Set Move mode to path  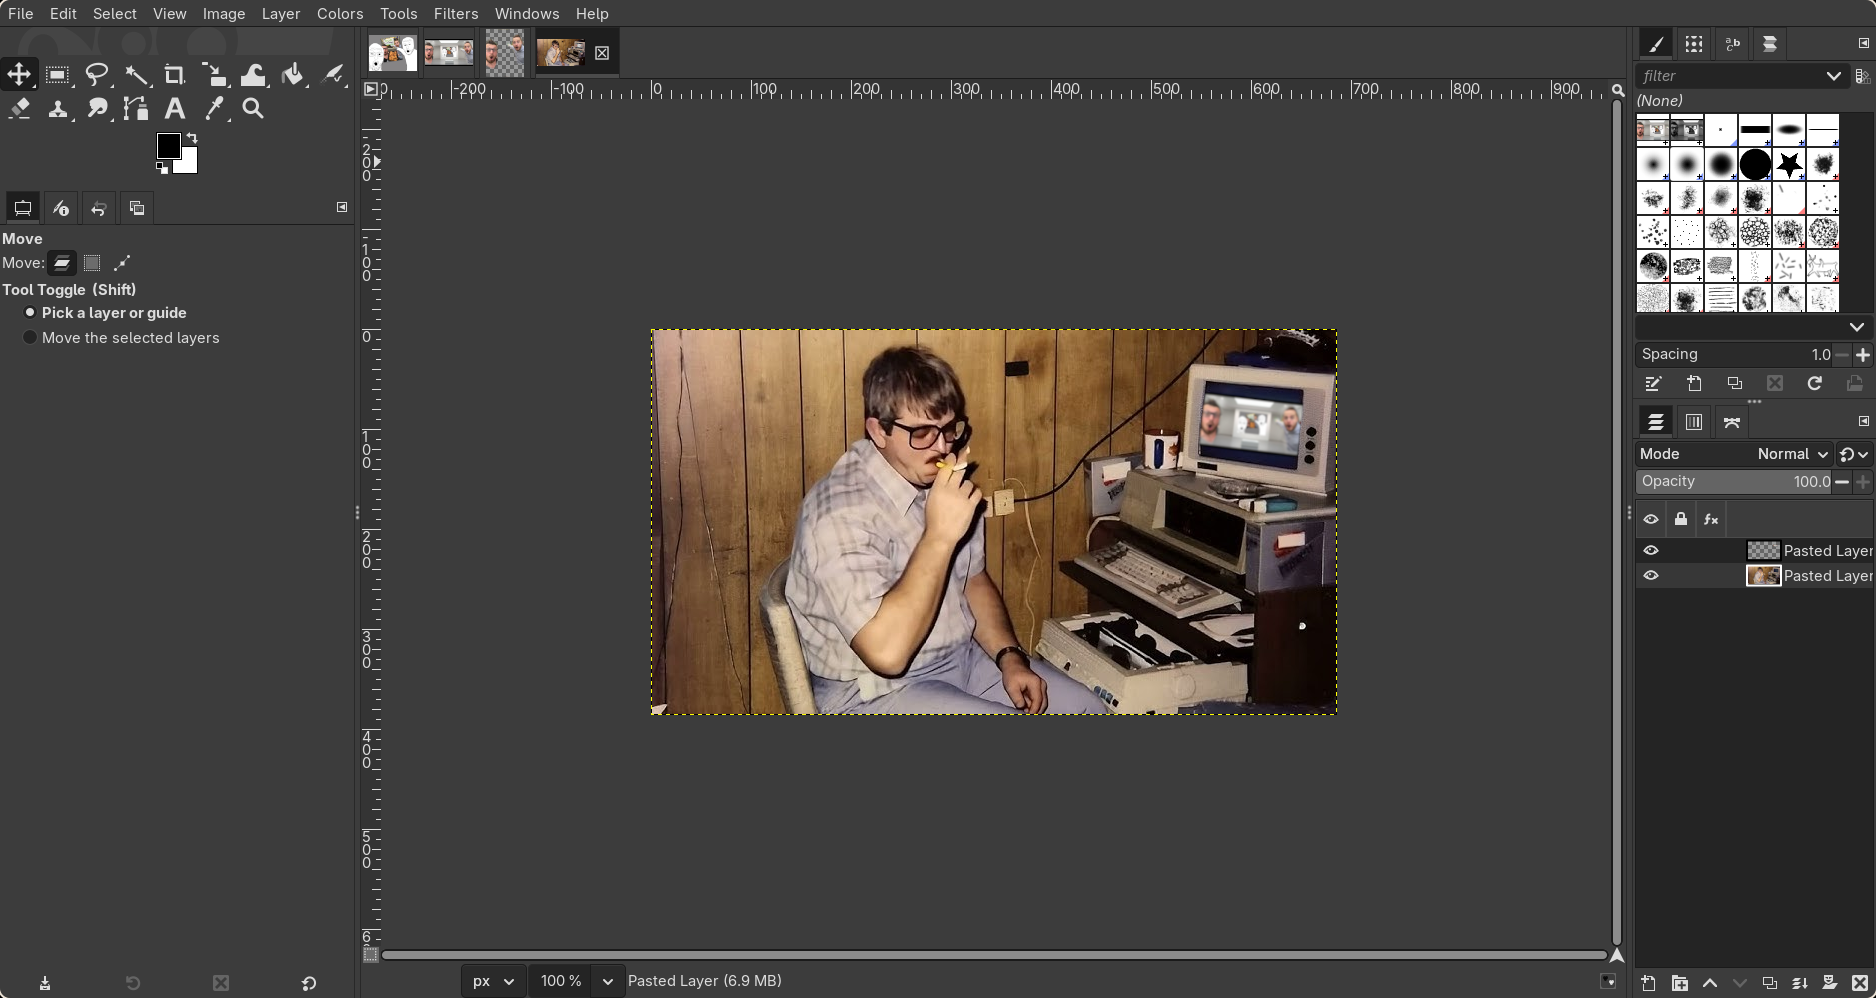click(x=122, y=263)
